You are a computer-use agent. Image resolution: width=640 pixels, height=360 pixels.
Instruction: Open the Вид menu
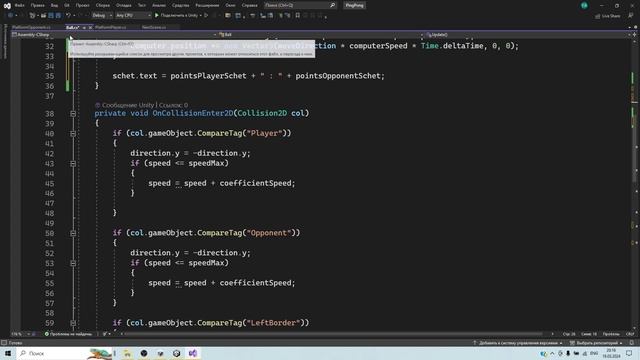pos(54,5)
